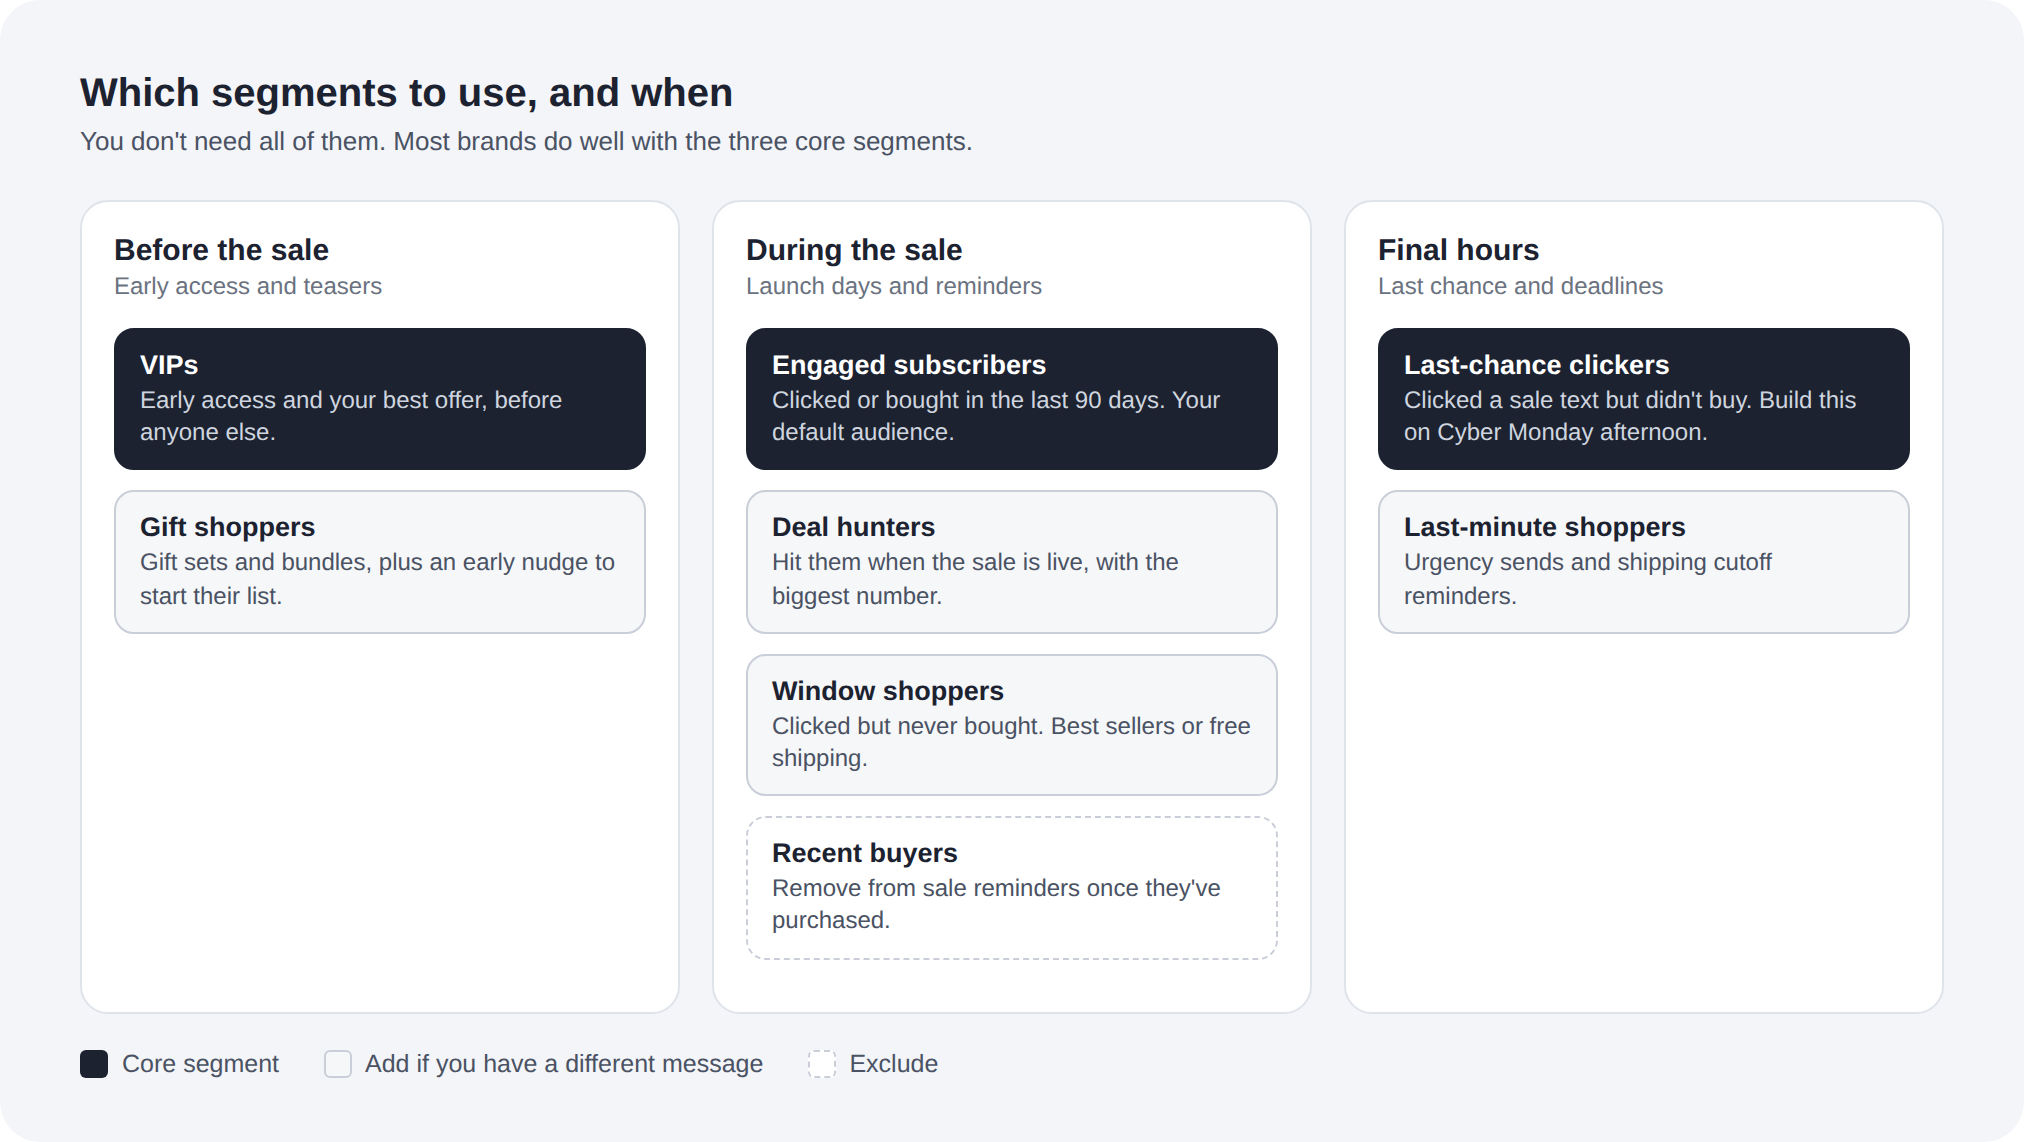Click the 'Early access and teasers' subtitle
Screen dimensions: 2024x1142
pos(248,286)
